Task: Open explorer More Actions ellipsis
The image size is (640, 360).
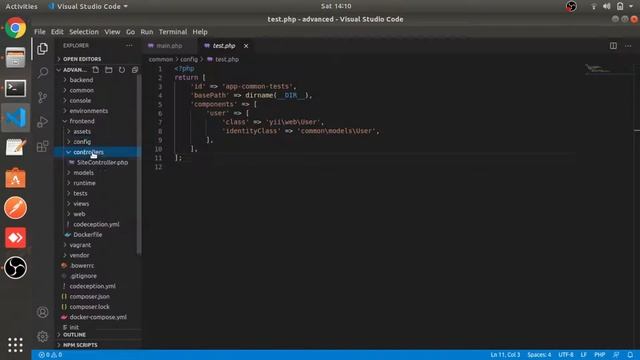Action: [129, 46]
